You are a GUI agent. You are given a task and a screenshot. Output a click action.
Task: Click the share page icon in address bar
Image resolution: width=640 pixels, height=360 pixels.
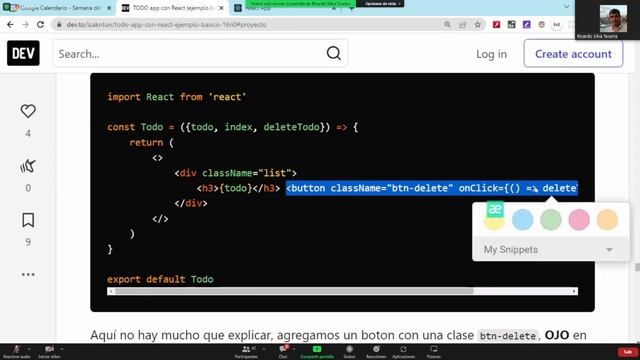click(462, 24)
